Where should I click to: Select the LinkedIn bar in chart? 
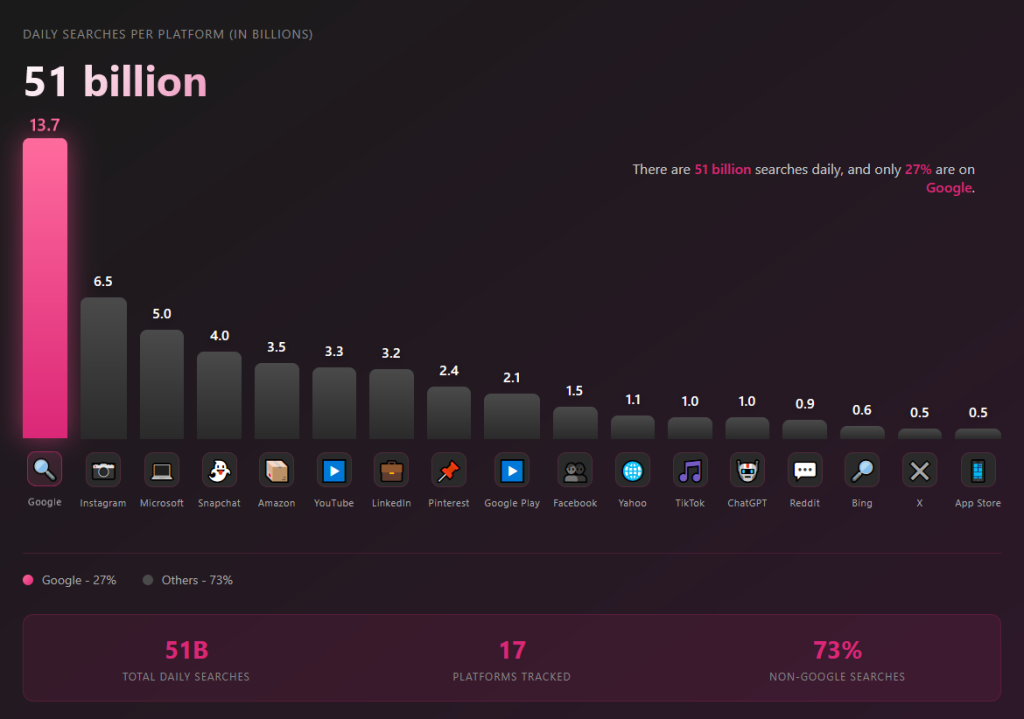391,404
